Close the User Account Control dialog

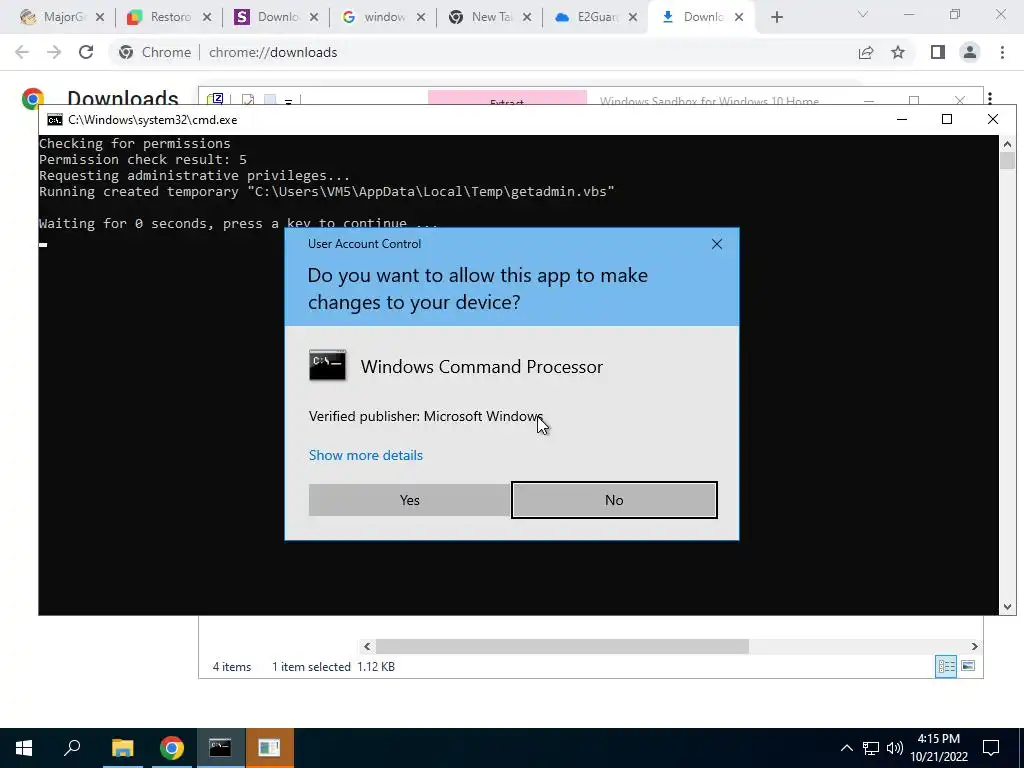(x=716, y=244)
